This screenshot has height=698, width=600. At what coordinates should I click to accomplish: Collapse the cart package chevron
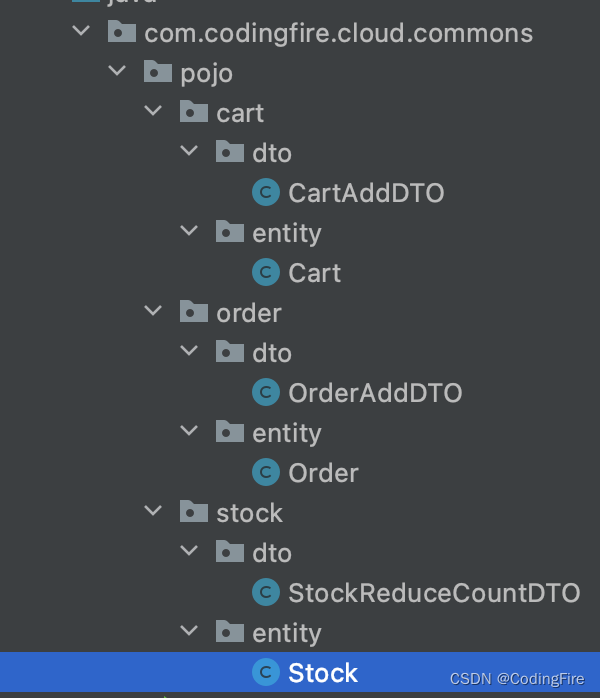coord(153,111)
